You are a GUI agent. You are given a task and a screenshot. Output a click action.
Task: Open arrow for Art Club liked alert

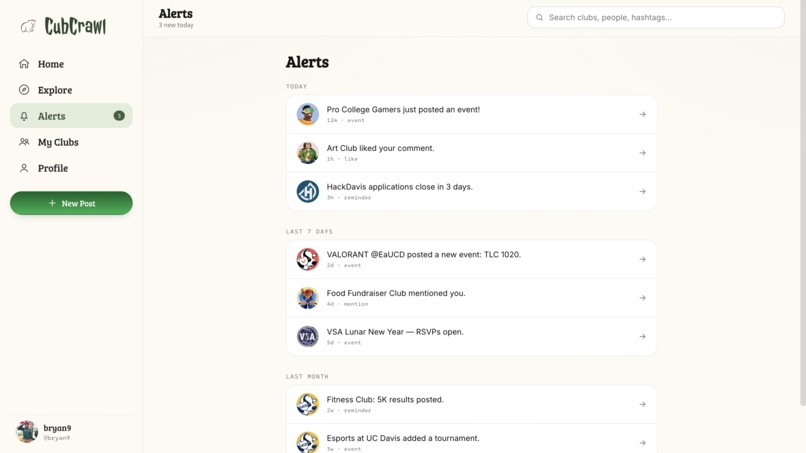click(642, 153)
